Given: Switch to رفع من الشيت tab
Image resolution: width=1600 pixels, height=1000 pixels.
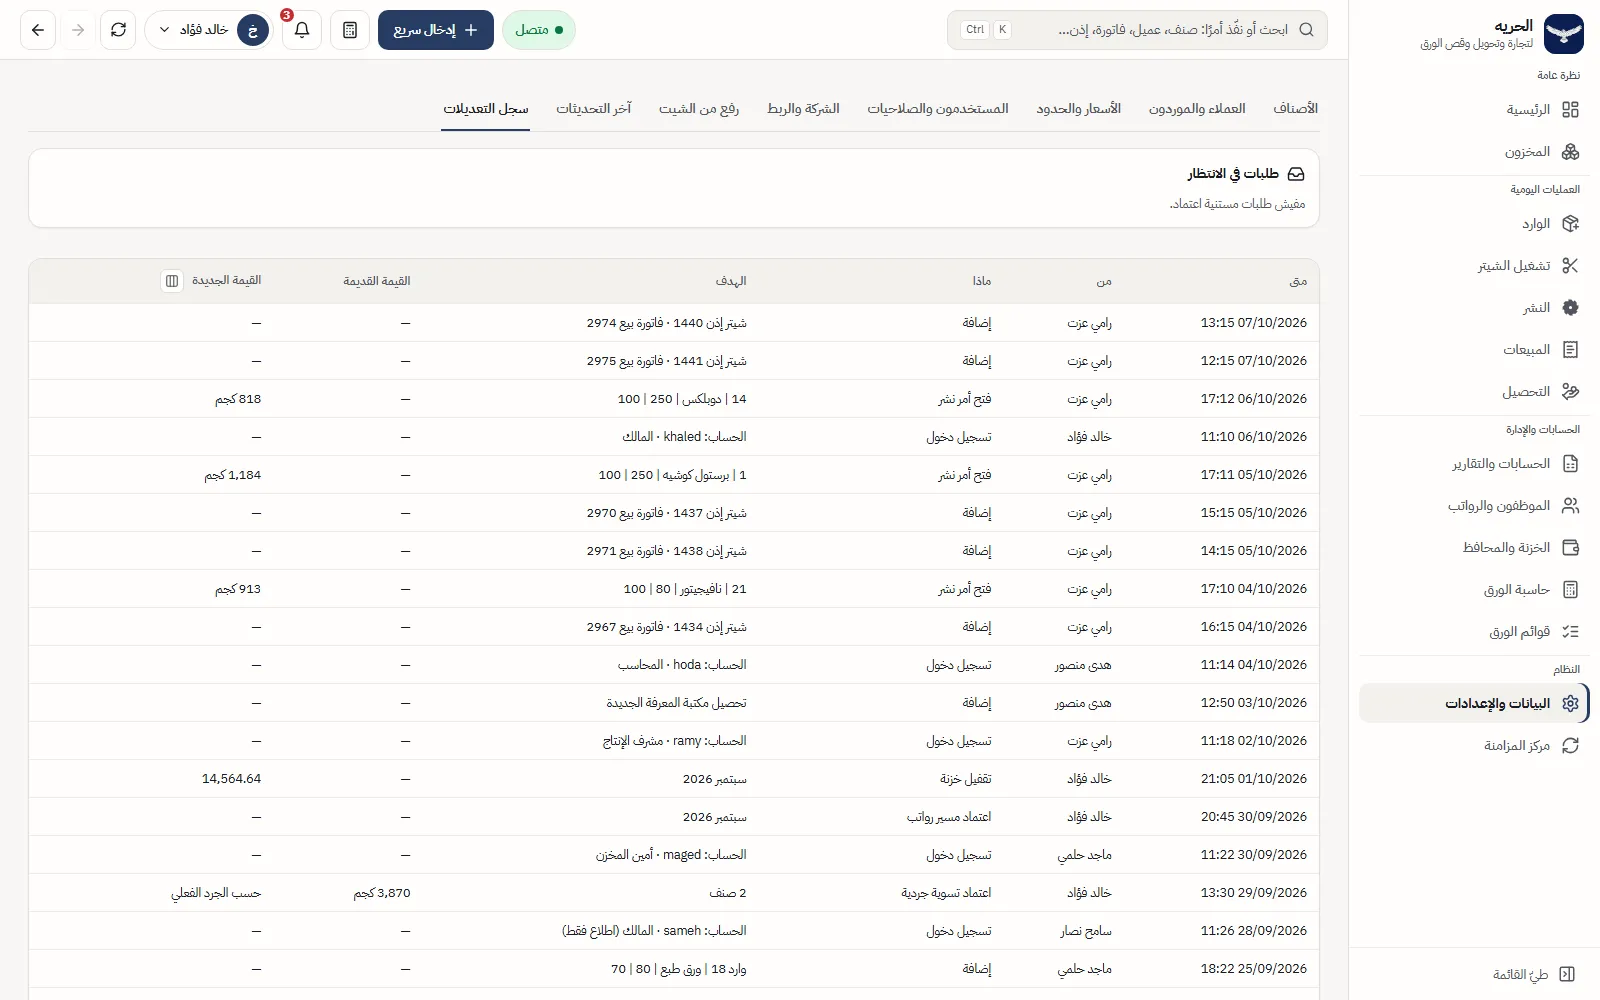Looking at the screenshot, I should 698,108.
